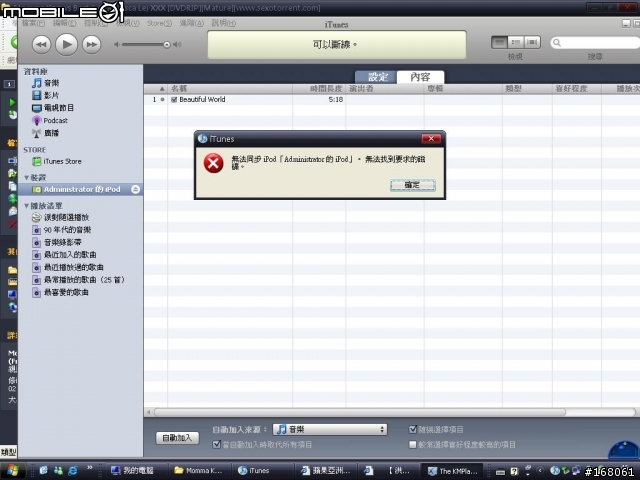Sort by 演出者 artist column header
Viewport: 640px width, 480px height.
point(385,89)
